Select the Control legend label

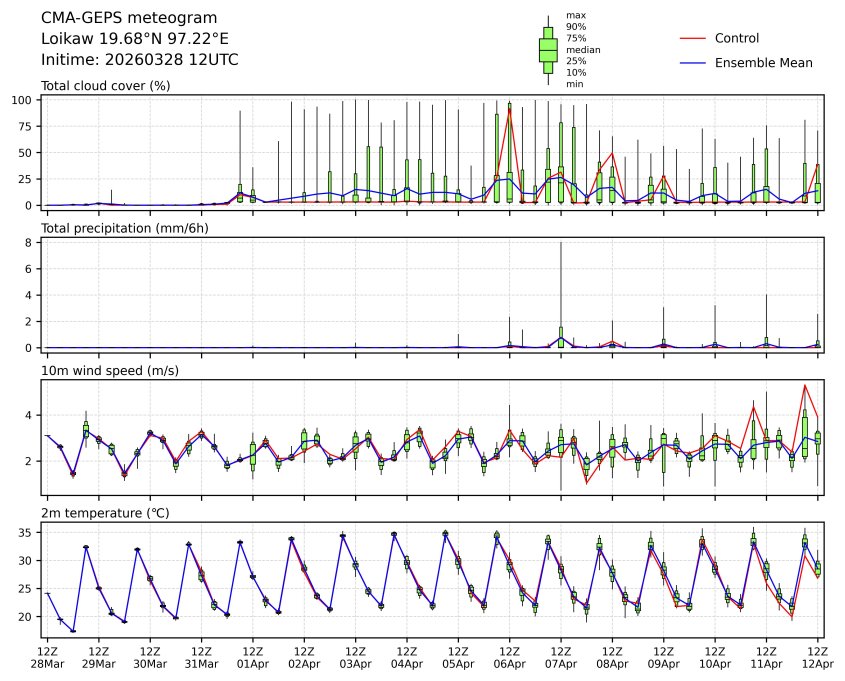737,39
